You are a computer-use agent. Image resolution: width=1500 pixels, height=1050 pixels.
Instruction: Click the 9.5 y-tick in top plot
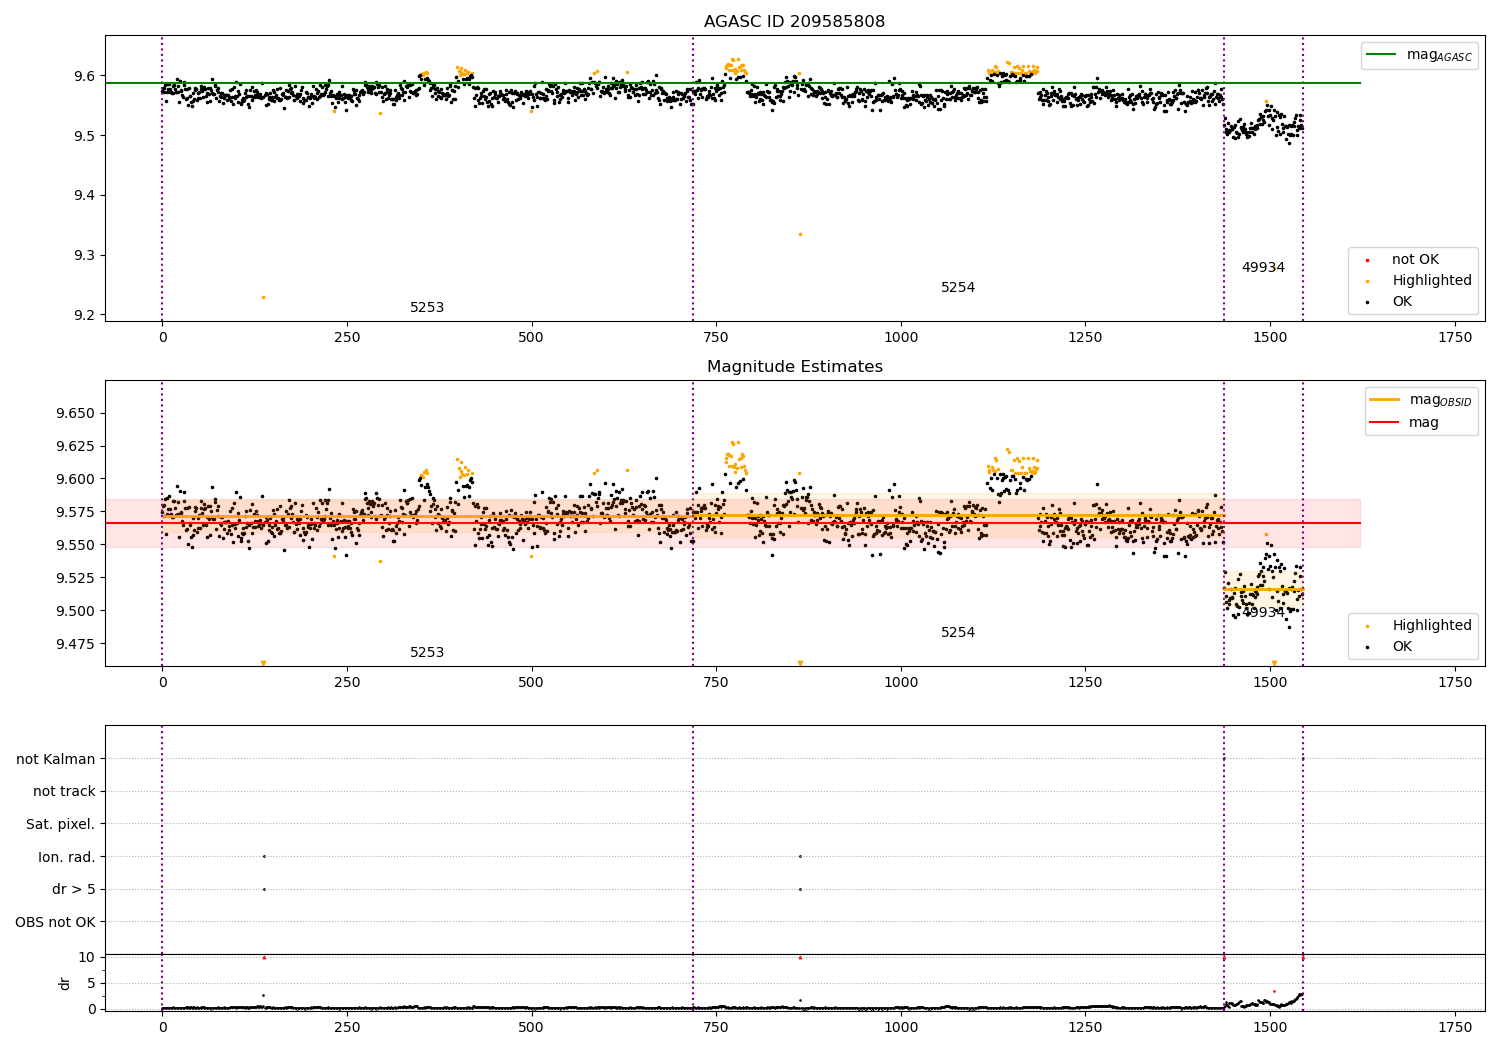[x=85, y=136]
